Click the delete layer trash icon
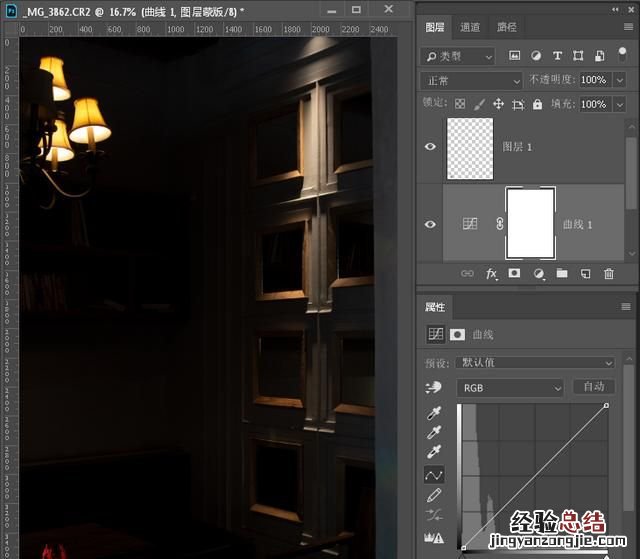 click(x=609, y=273)
